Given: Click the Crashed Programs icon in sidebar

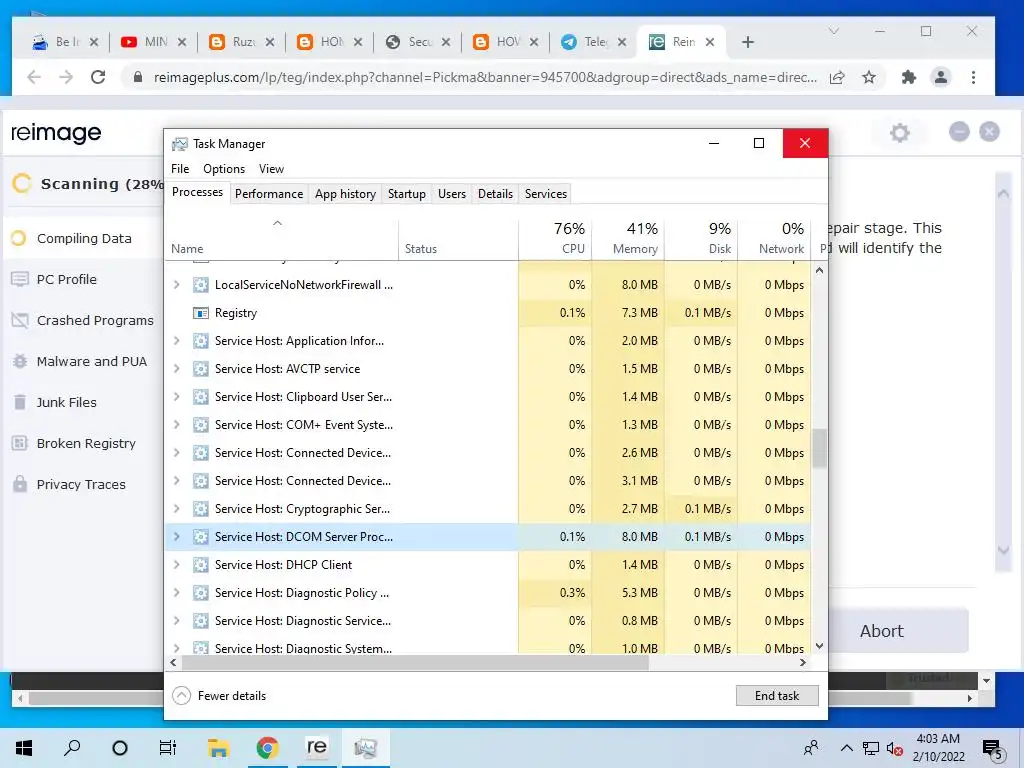Looking at the screenshot, I should point(20,321).
